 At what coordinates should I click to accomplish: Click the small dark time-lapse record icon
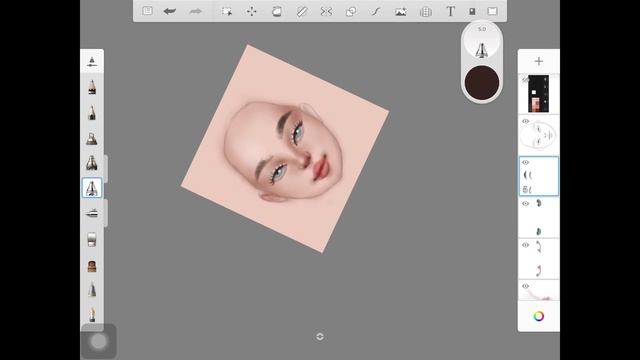[x=472, y=11]
